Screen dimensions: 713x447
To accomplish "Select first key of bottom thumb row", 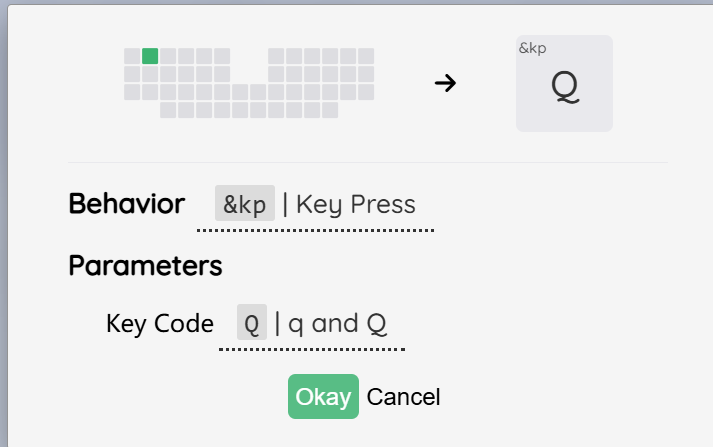I will click(168, 110).
